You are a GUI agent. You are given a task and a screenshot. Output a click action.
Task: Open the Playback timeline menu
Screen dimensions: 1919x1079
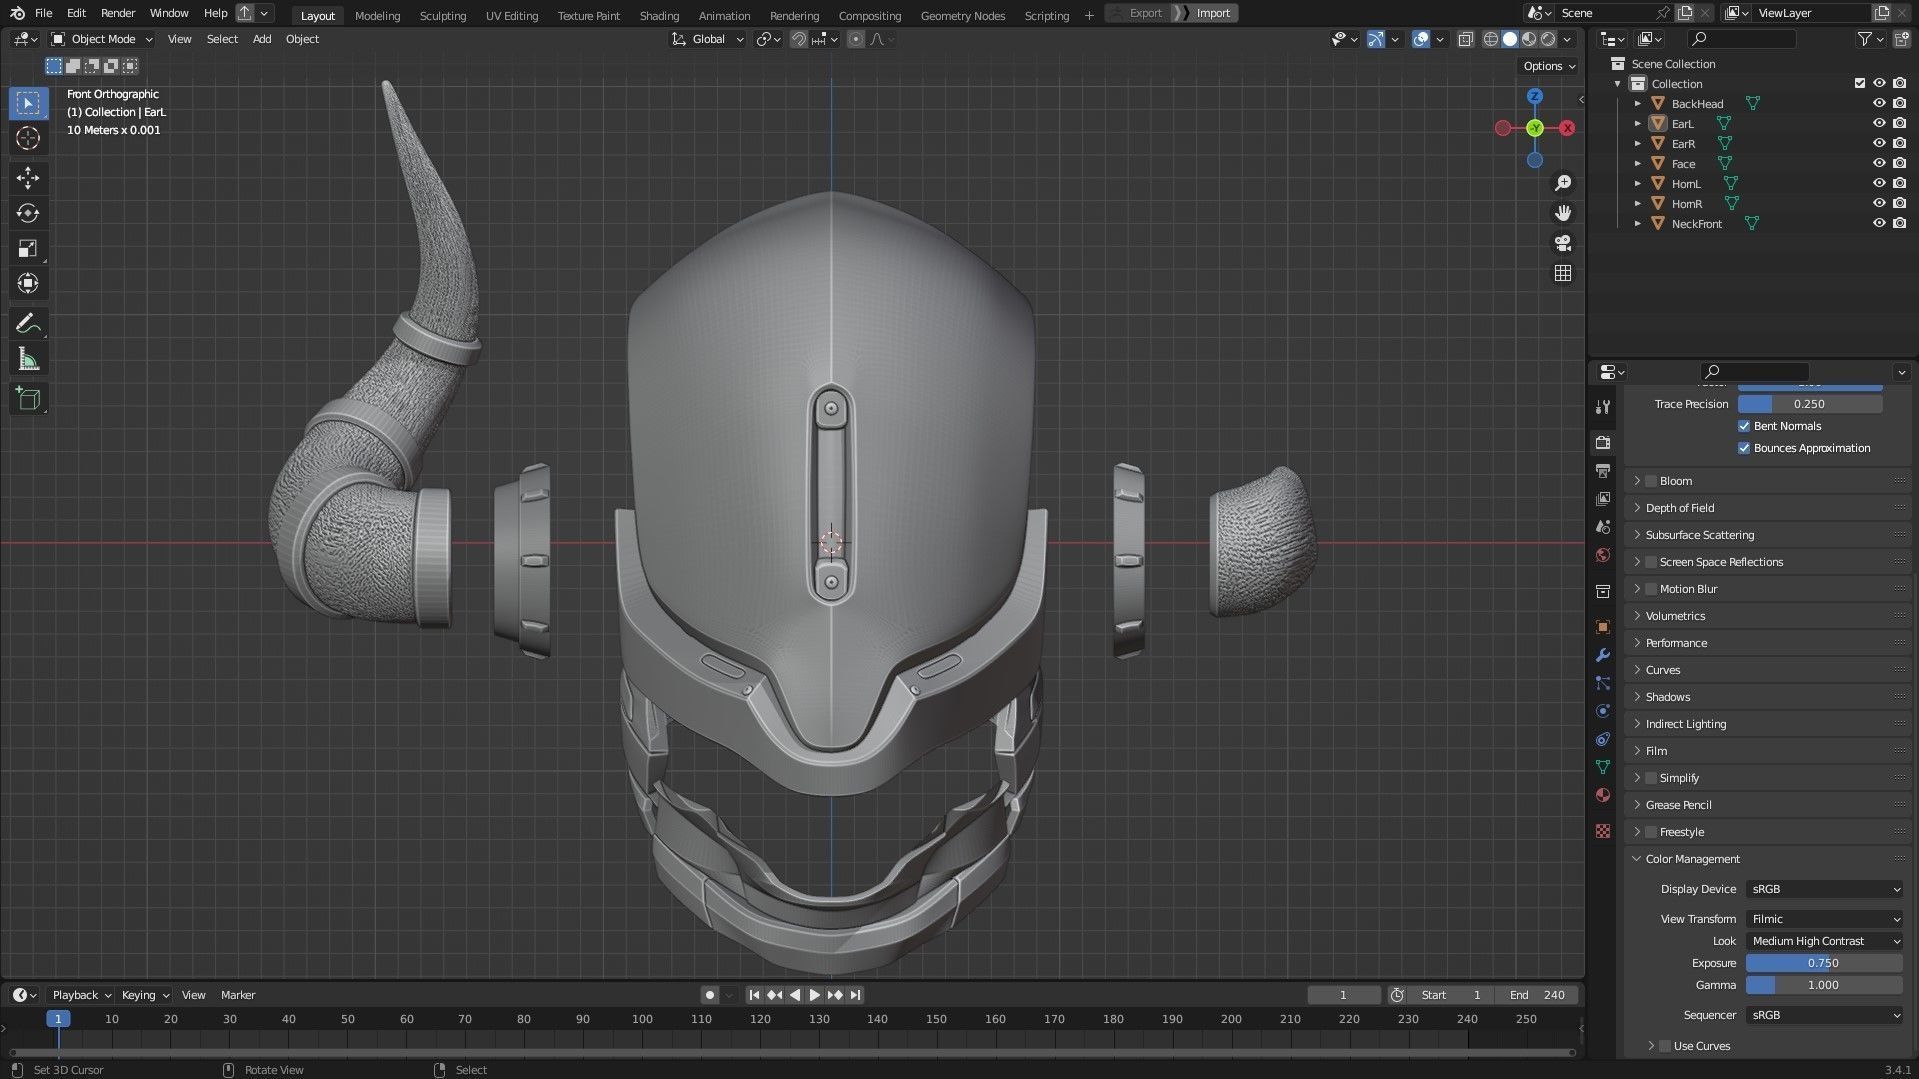tap(80, 995)
